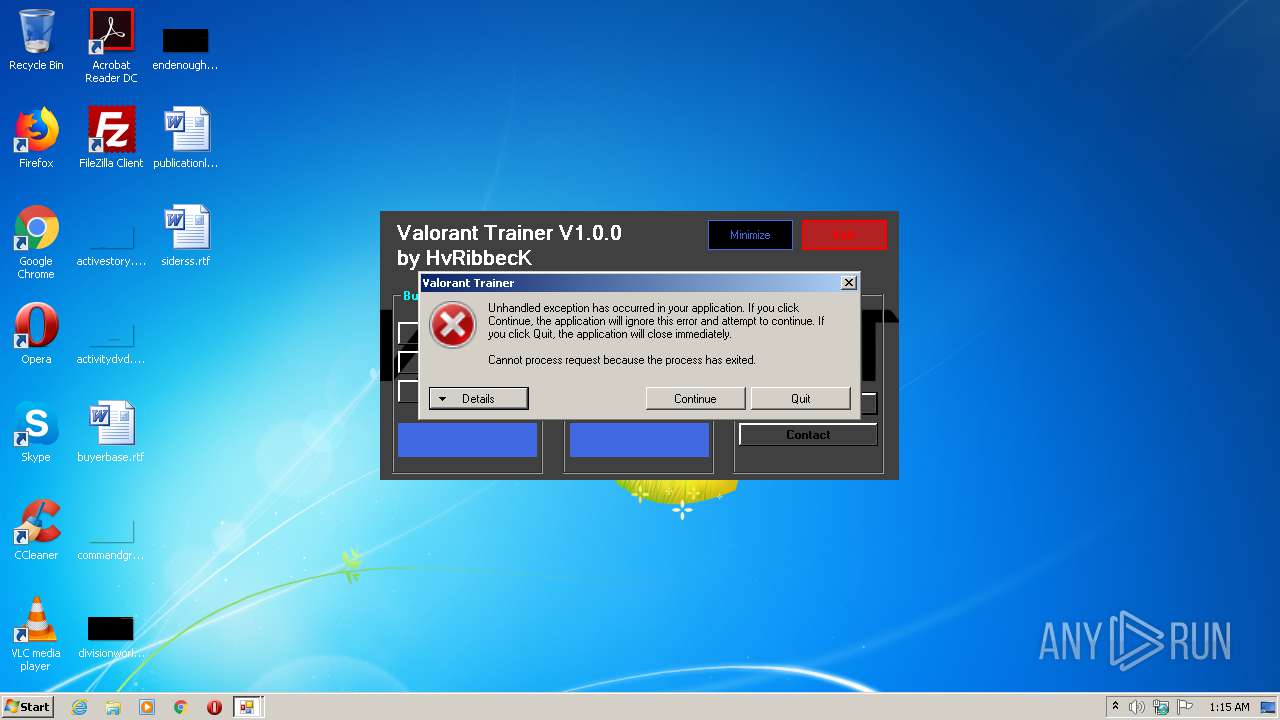The height and width of the screenshot is (720, 1280).
Task: Open the Start menu
Action: (28, 707)
